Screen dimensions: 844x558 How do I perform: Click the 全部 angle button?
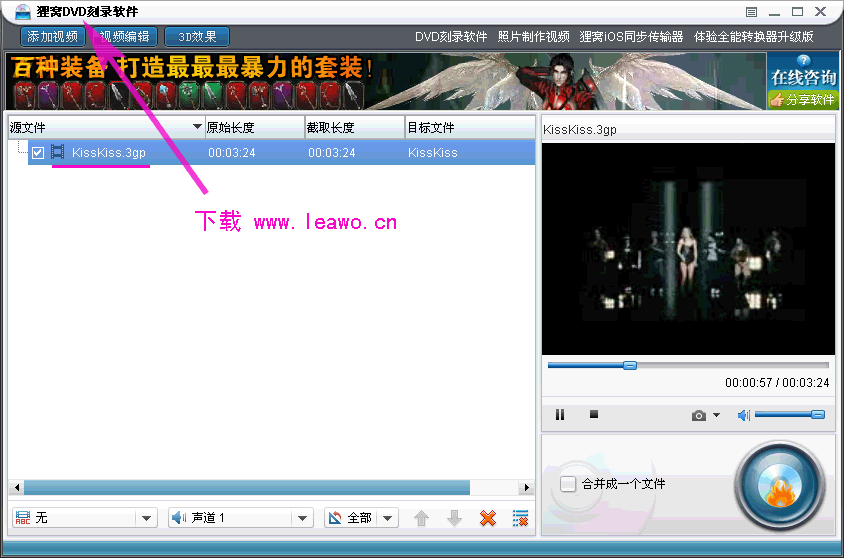[x=351, y=518]
